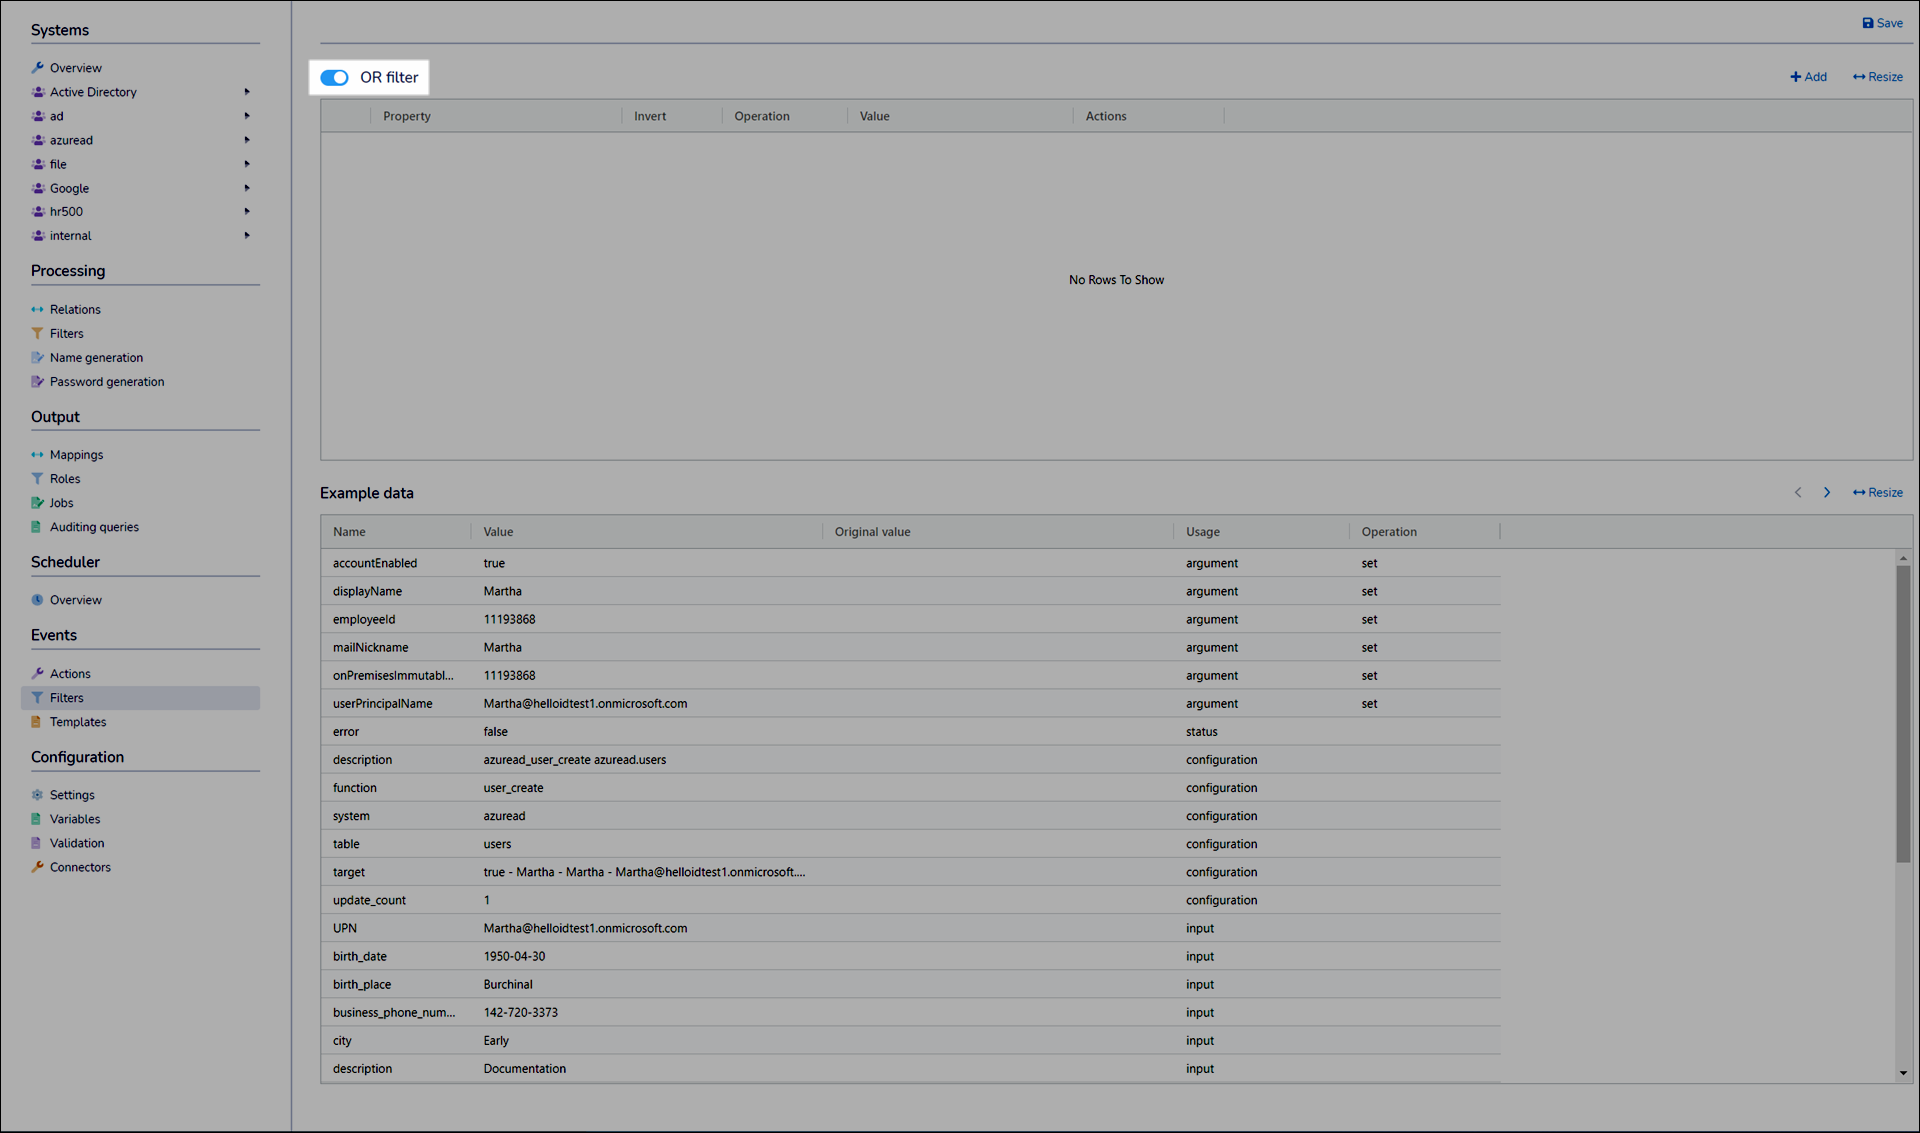Click the Jobs icon in Output

point(38,503)
